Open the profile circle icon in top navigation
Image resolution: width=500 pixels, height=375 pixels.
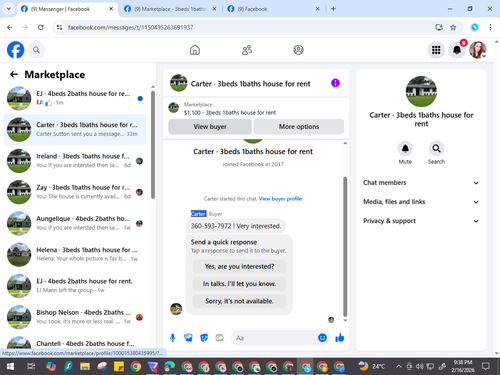298,50
